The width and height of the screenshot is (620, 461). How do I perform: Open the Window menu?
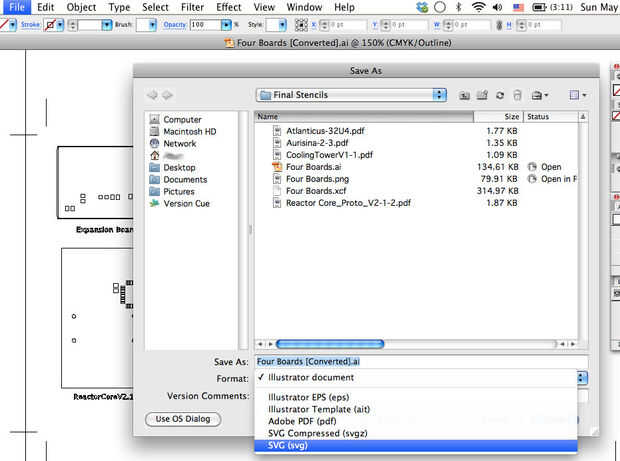pyautogui.click(x=304, y=7)
